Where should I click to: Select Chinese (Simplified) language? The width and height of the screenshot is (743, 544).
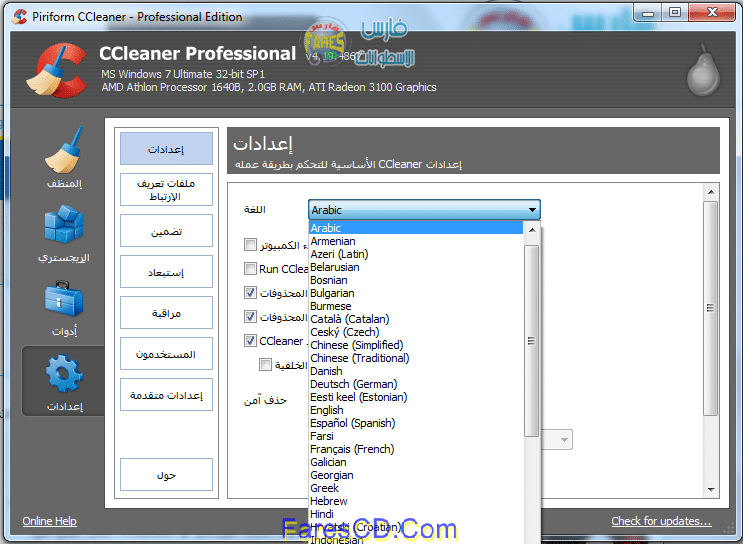(416, 345)
